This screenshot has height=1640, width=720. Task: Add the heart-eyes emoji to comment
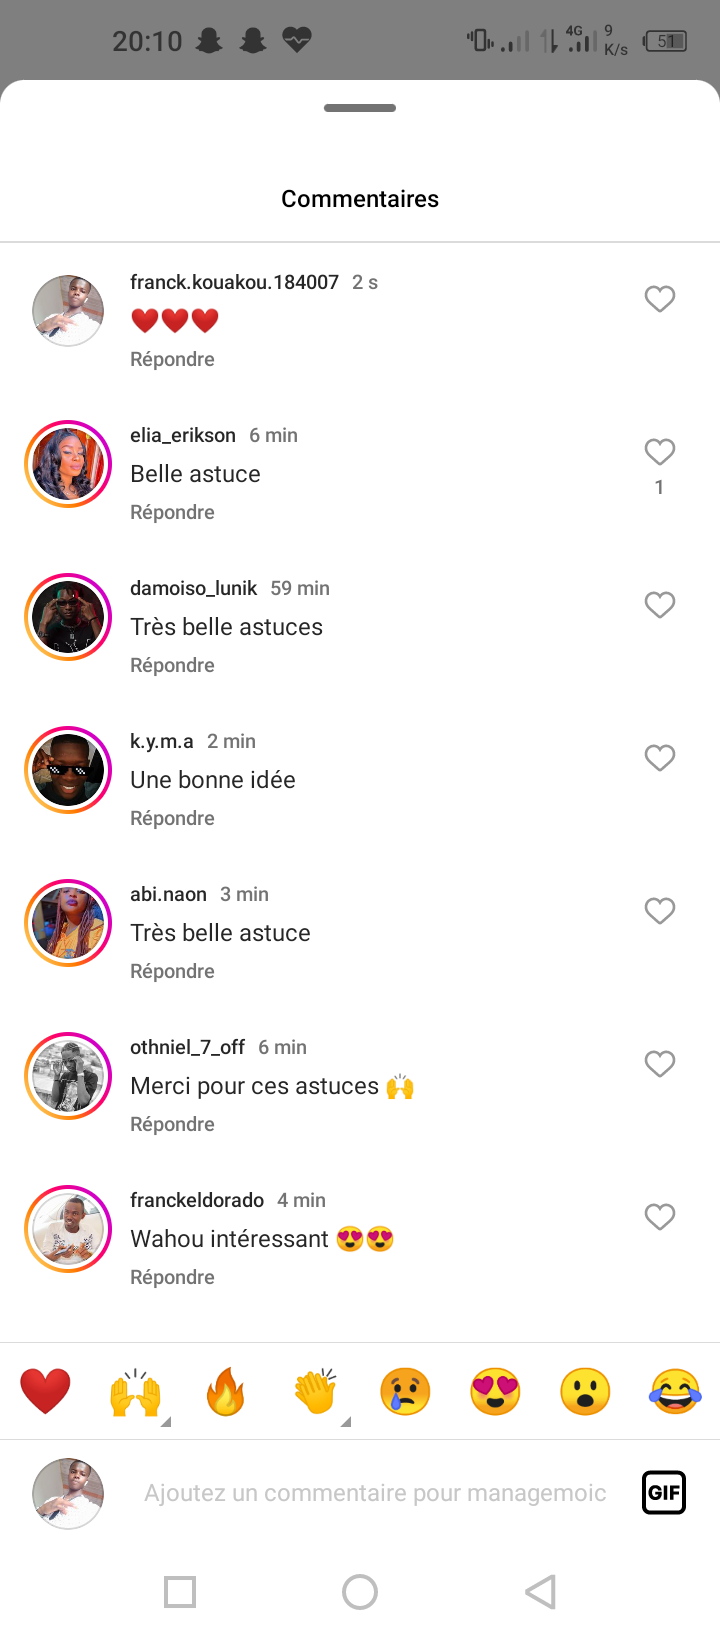tap(495, 1391)
